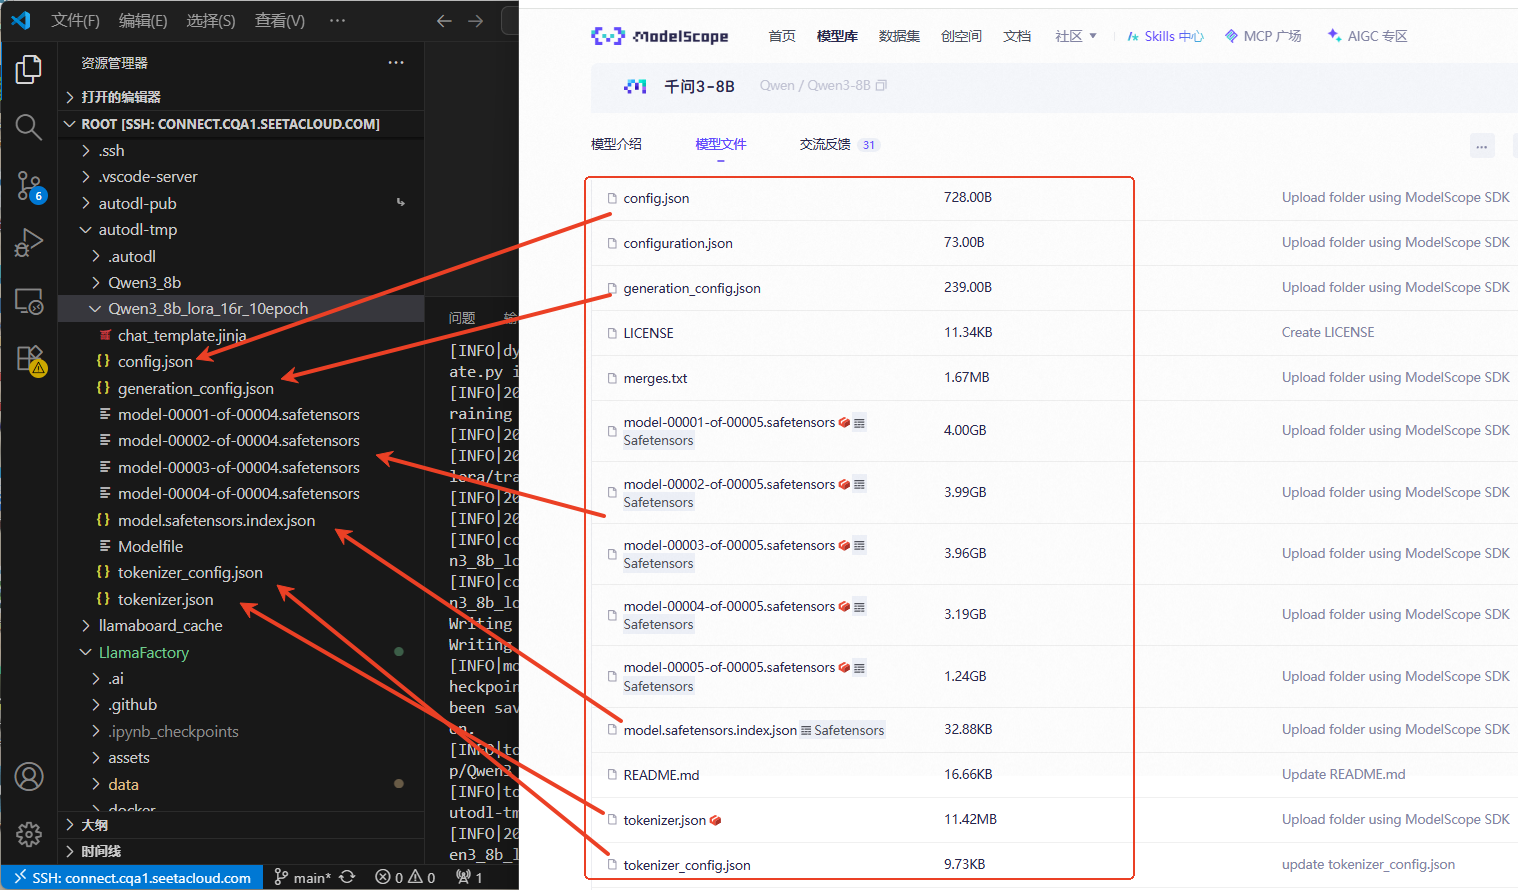Screen dimensions: 1518x890
Task: Open 数据集 in ModelScope nav
Action: (x=899, y=36)
